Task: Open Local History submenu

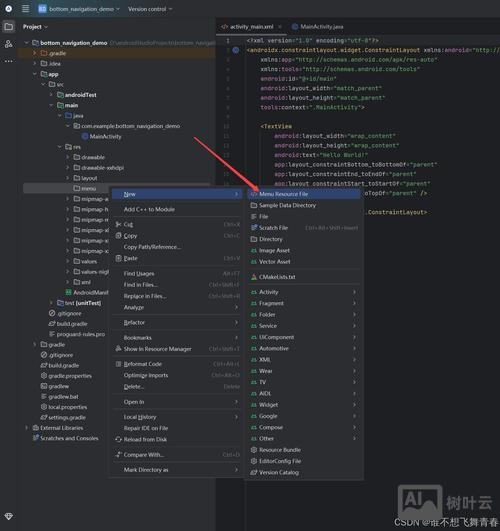Action: [x=176, y=417]
